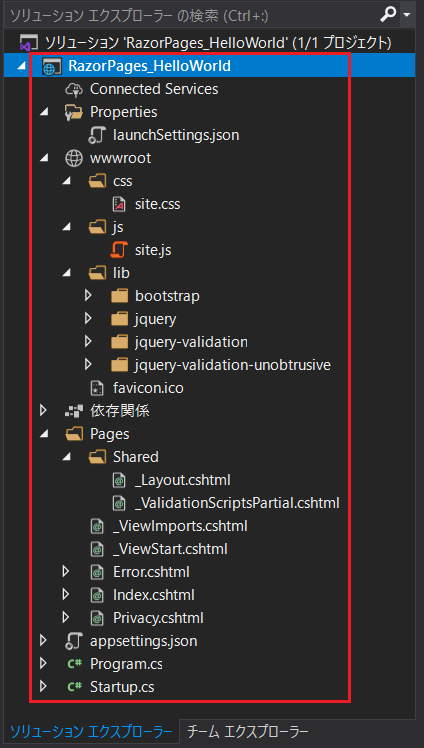
Task: Switch to ソリューション エクスプローラー tab
Action: click(x=91, y=731)
